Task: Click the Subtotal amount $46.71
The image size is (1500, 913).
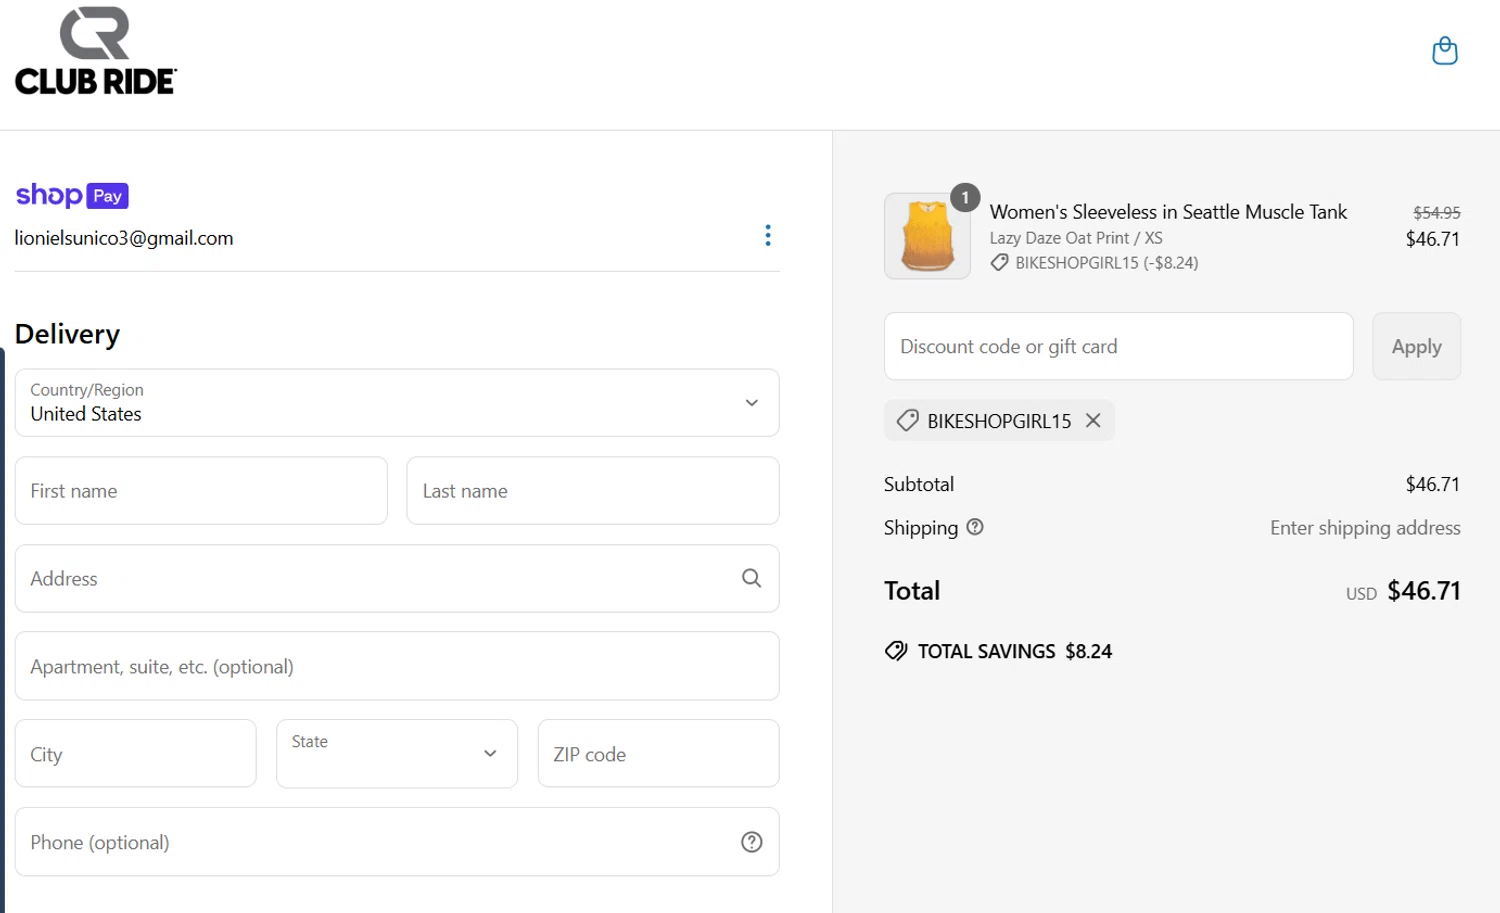Action: point(1432,484)
